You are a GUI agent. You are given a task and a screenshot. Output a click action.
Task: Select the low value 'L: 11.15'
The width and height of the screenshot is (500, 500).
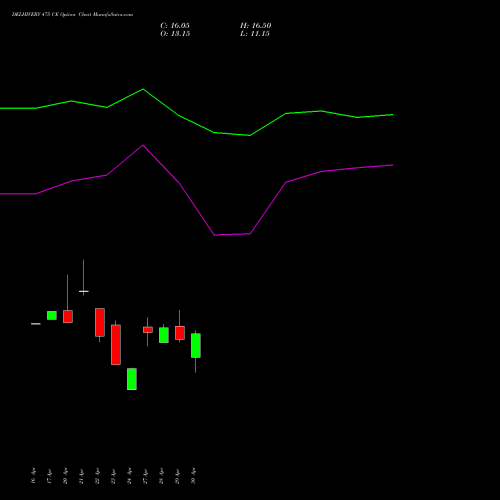click(x=255, y=34)
